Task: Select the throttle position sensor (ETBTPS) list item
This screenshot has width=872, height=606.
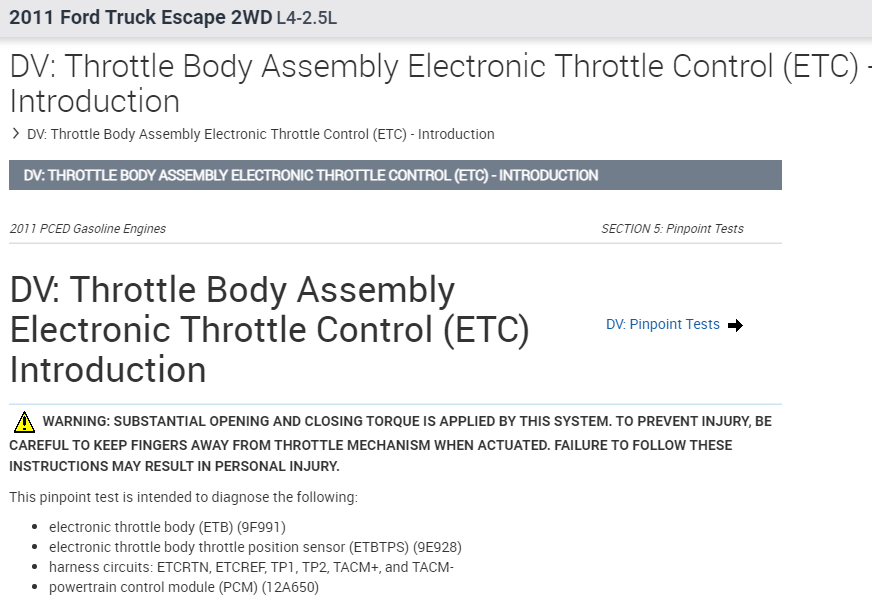Action: tap(255, 547)
